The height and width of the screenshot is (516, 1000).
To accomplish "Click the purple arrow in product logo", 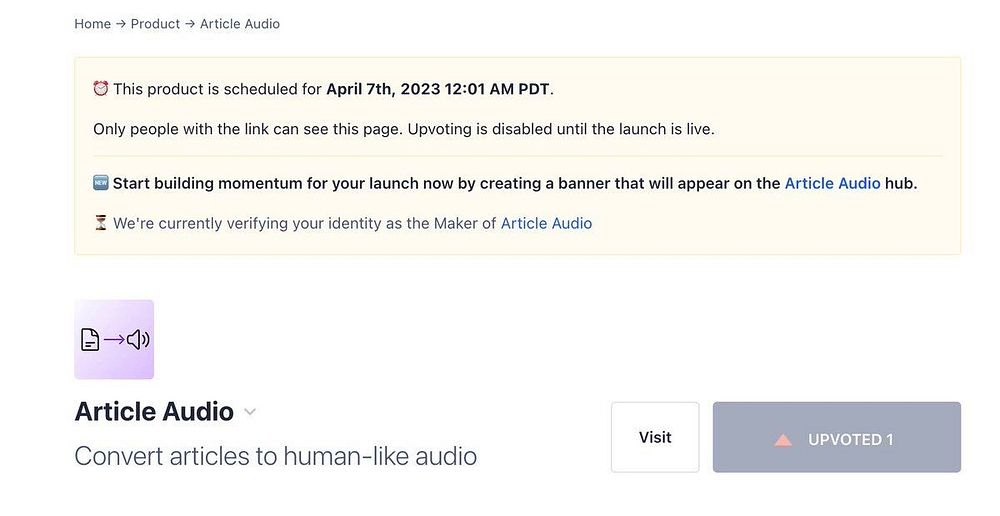I will click(x=114, y=340).
